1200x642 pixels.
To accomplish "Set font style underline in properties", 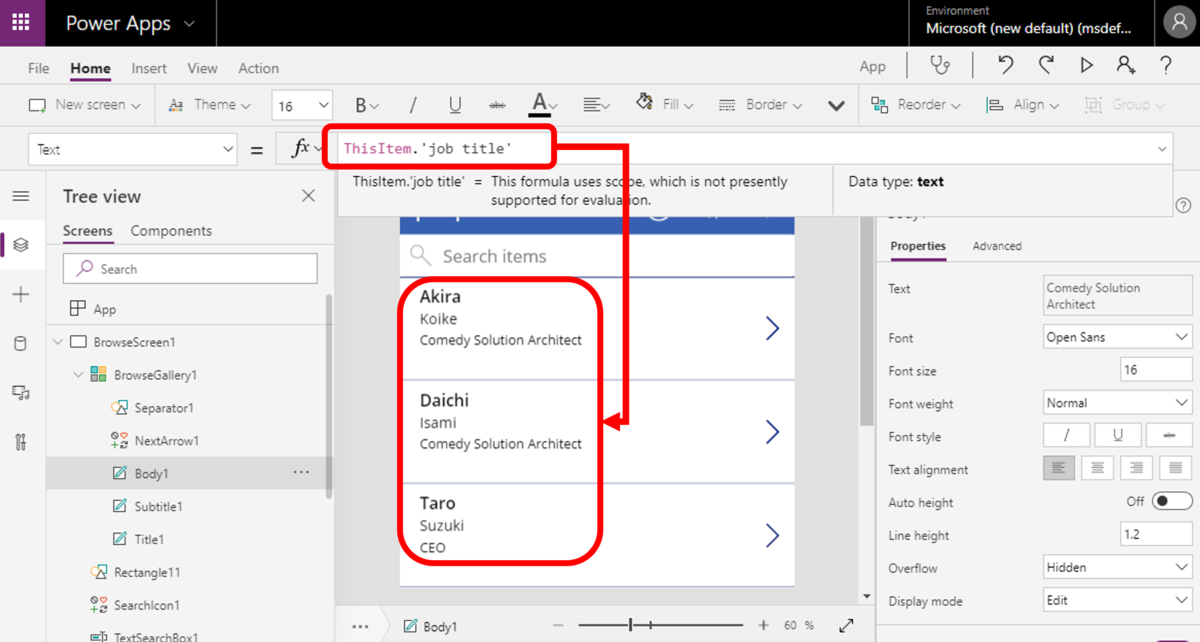I will pyautogui.click(x=1118, y=436).
